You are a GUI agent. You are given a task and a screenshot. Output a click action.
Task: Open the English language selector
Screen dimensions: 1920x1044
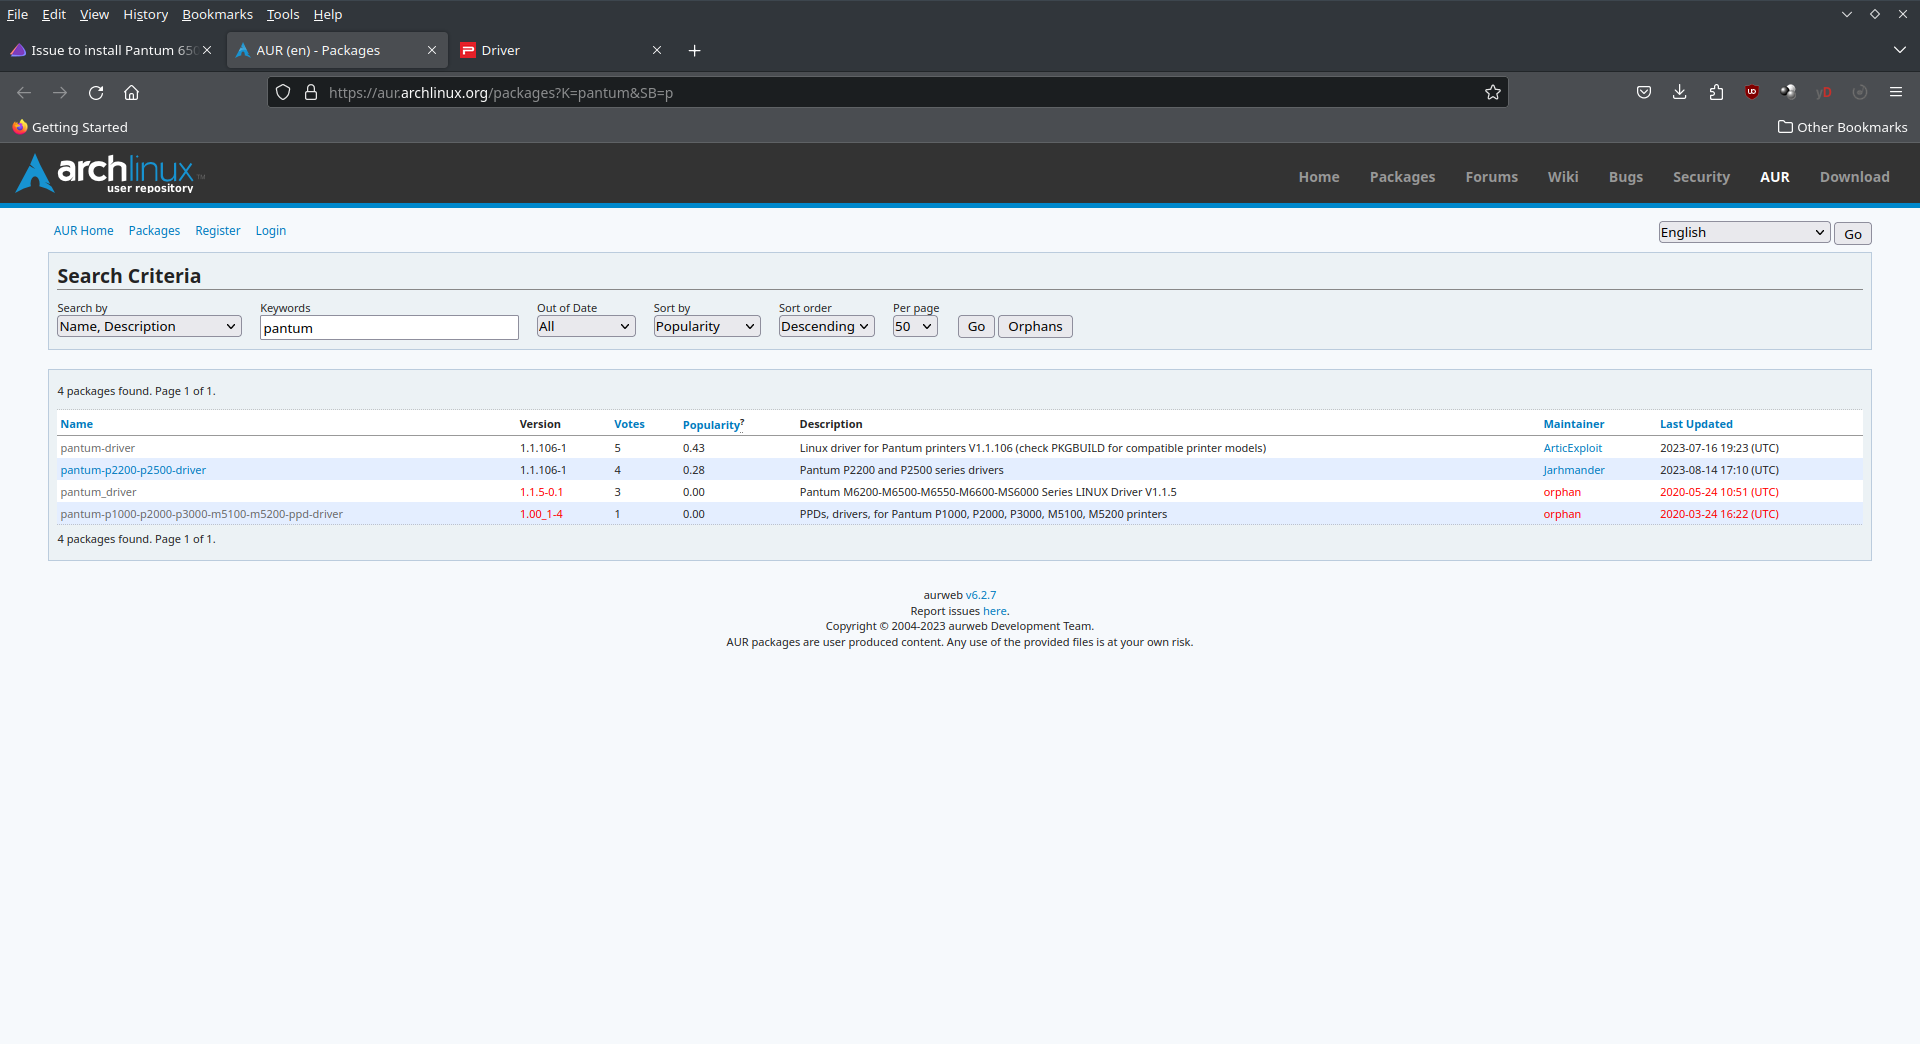1744,232
